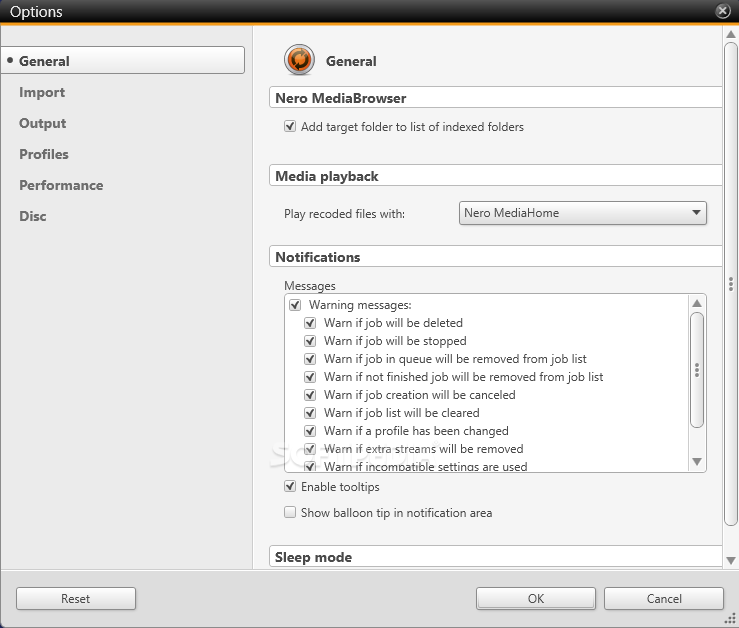Click the resize grip in dialog corner
The width and height of the screenshot is (739, 628).
pos(731,619)
